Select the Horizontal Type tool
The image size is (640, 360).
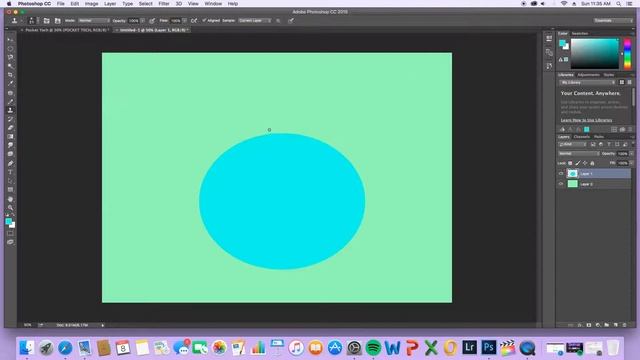tap(10, 172)
